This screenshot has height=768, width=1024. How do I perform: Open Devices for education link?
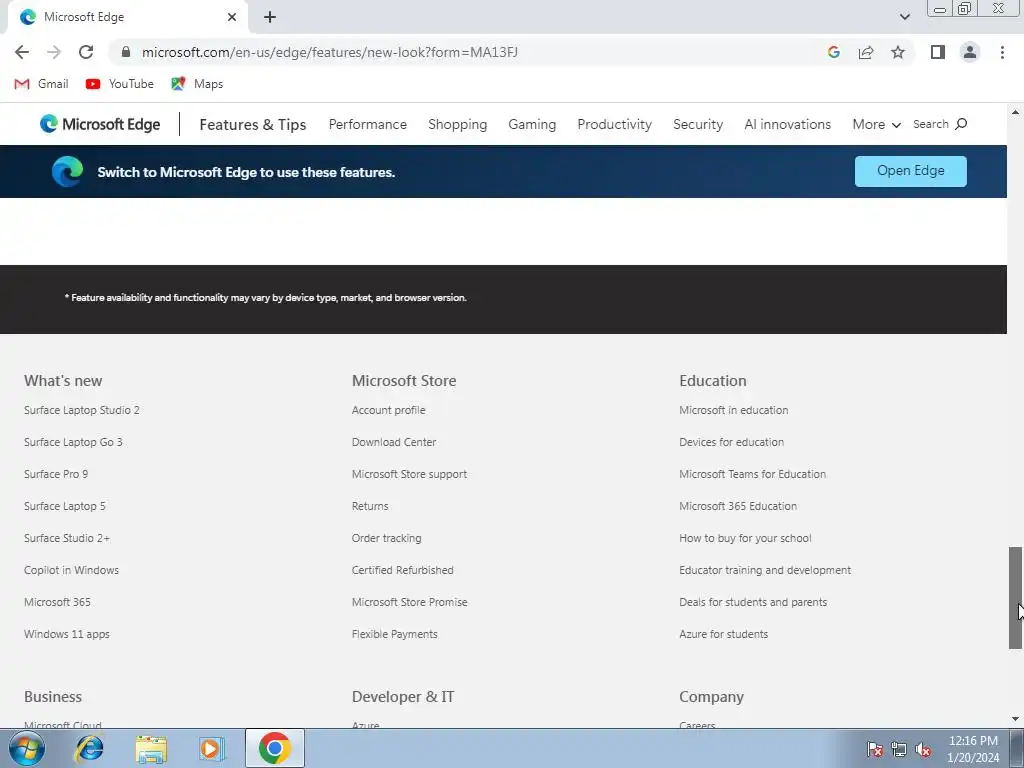731,442
